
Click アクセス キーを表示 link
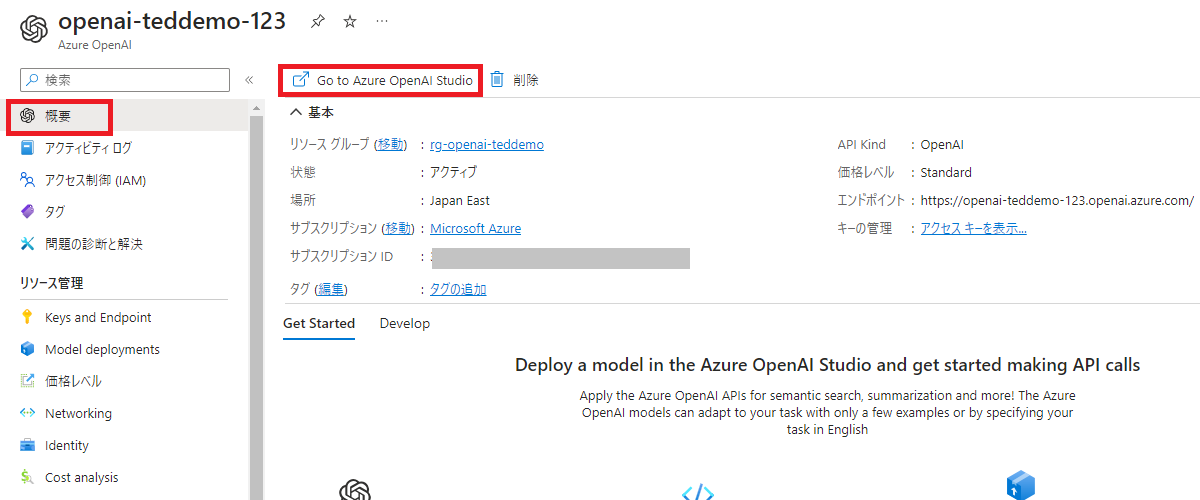point(973,228)
